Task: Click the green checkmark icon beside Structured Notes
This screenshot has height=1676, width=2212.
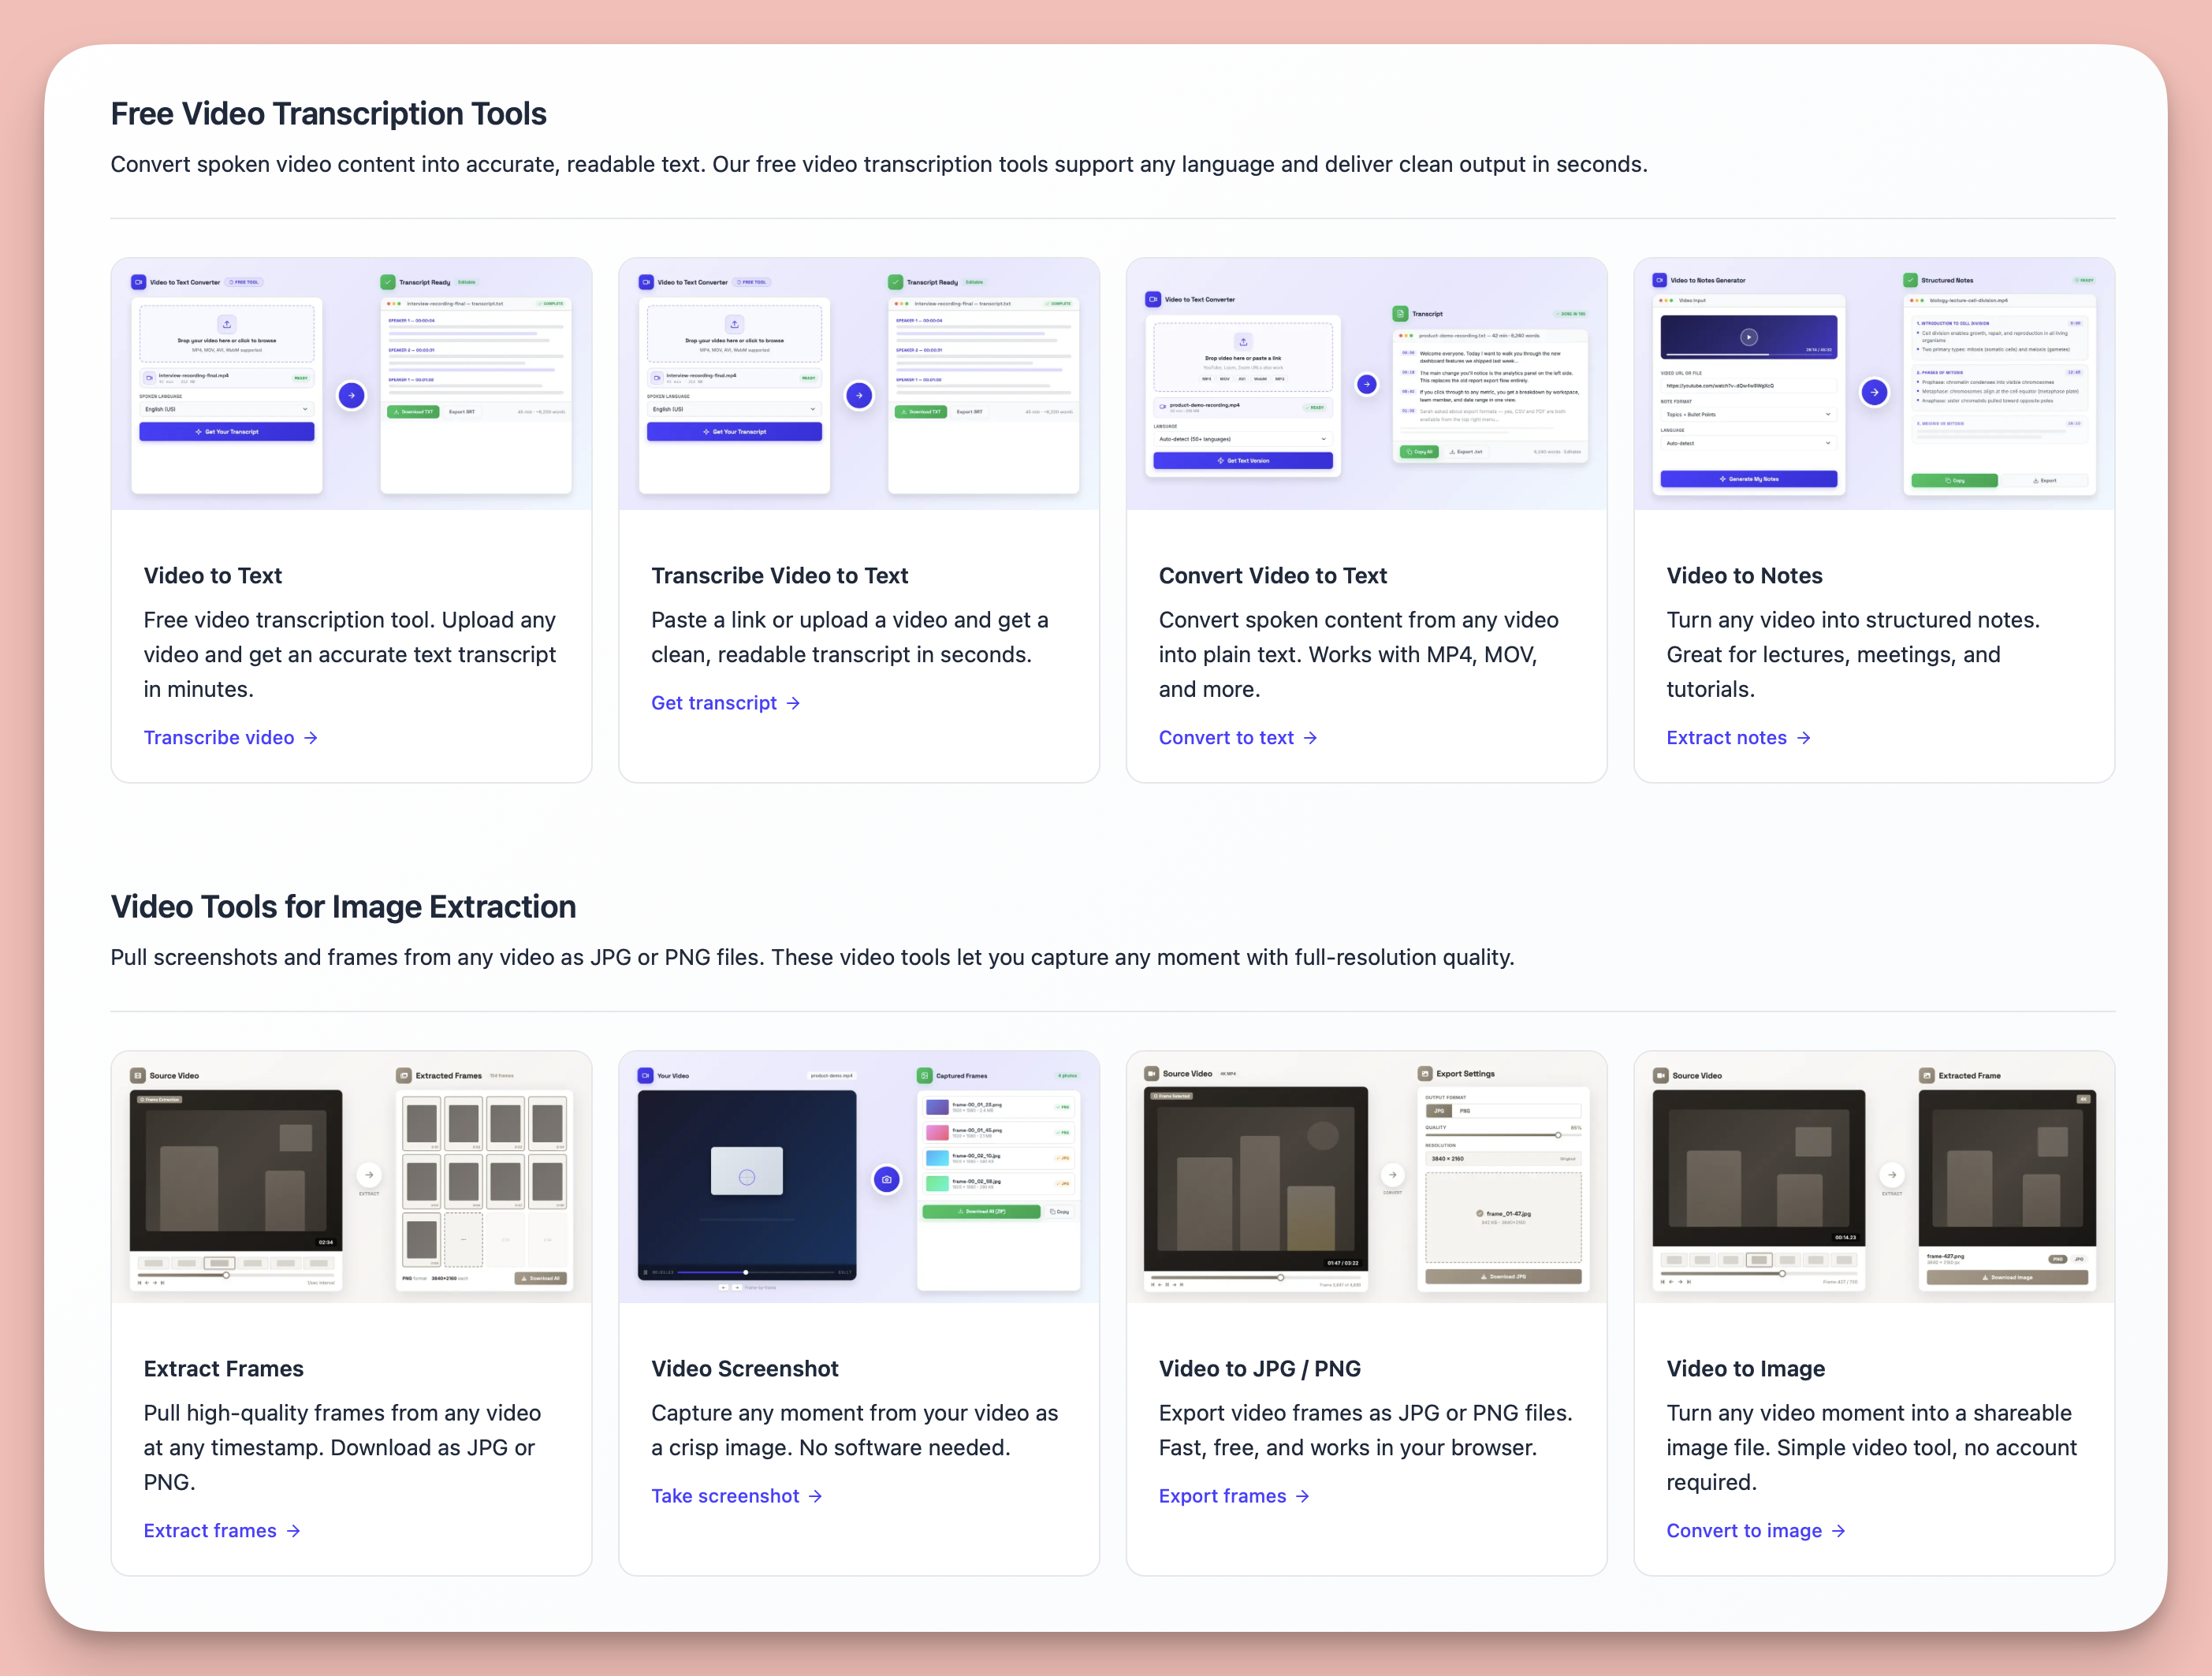Action: 1910,280
